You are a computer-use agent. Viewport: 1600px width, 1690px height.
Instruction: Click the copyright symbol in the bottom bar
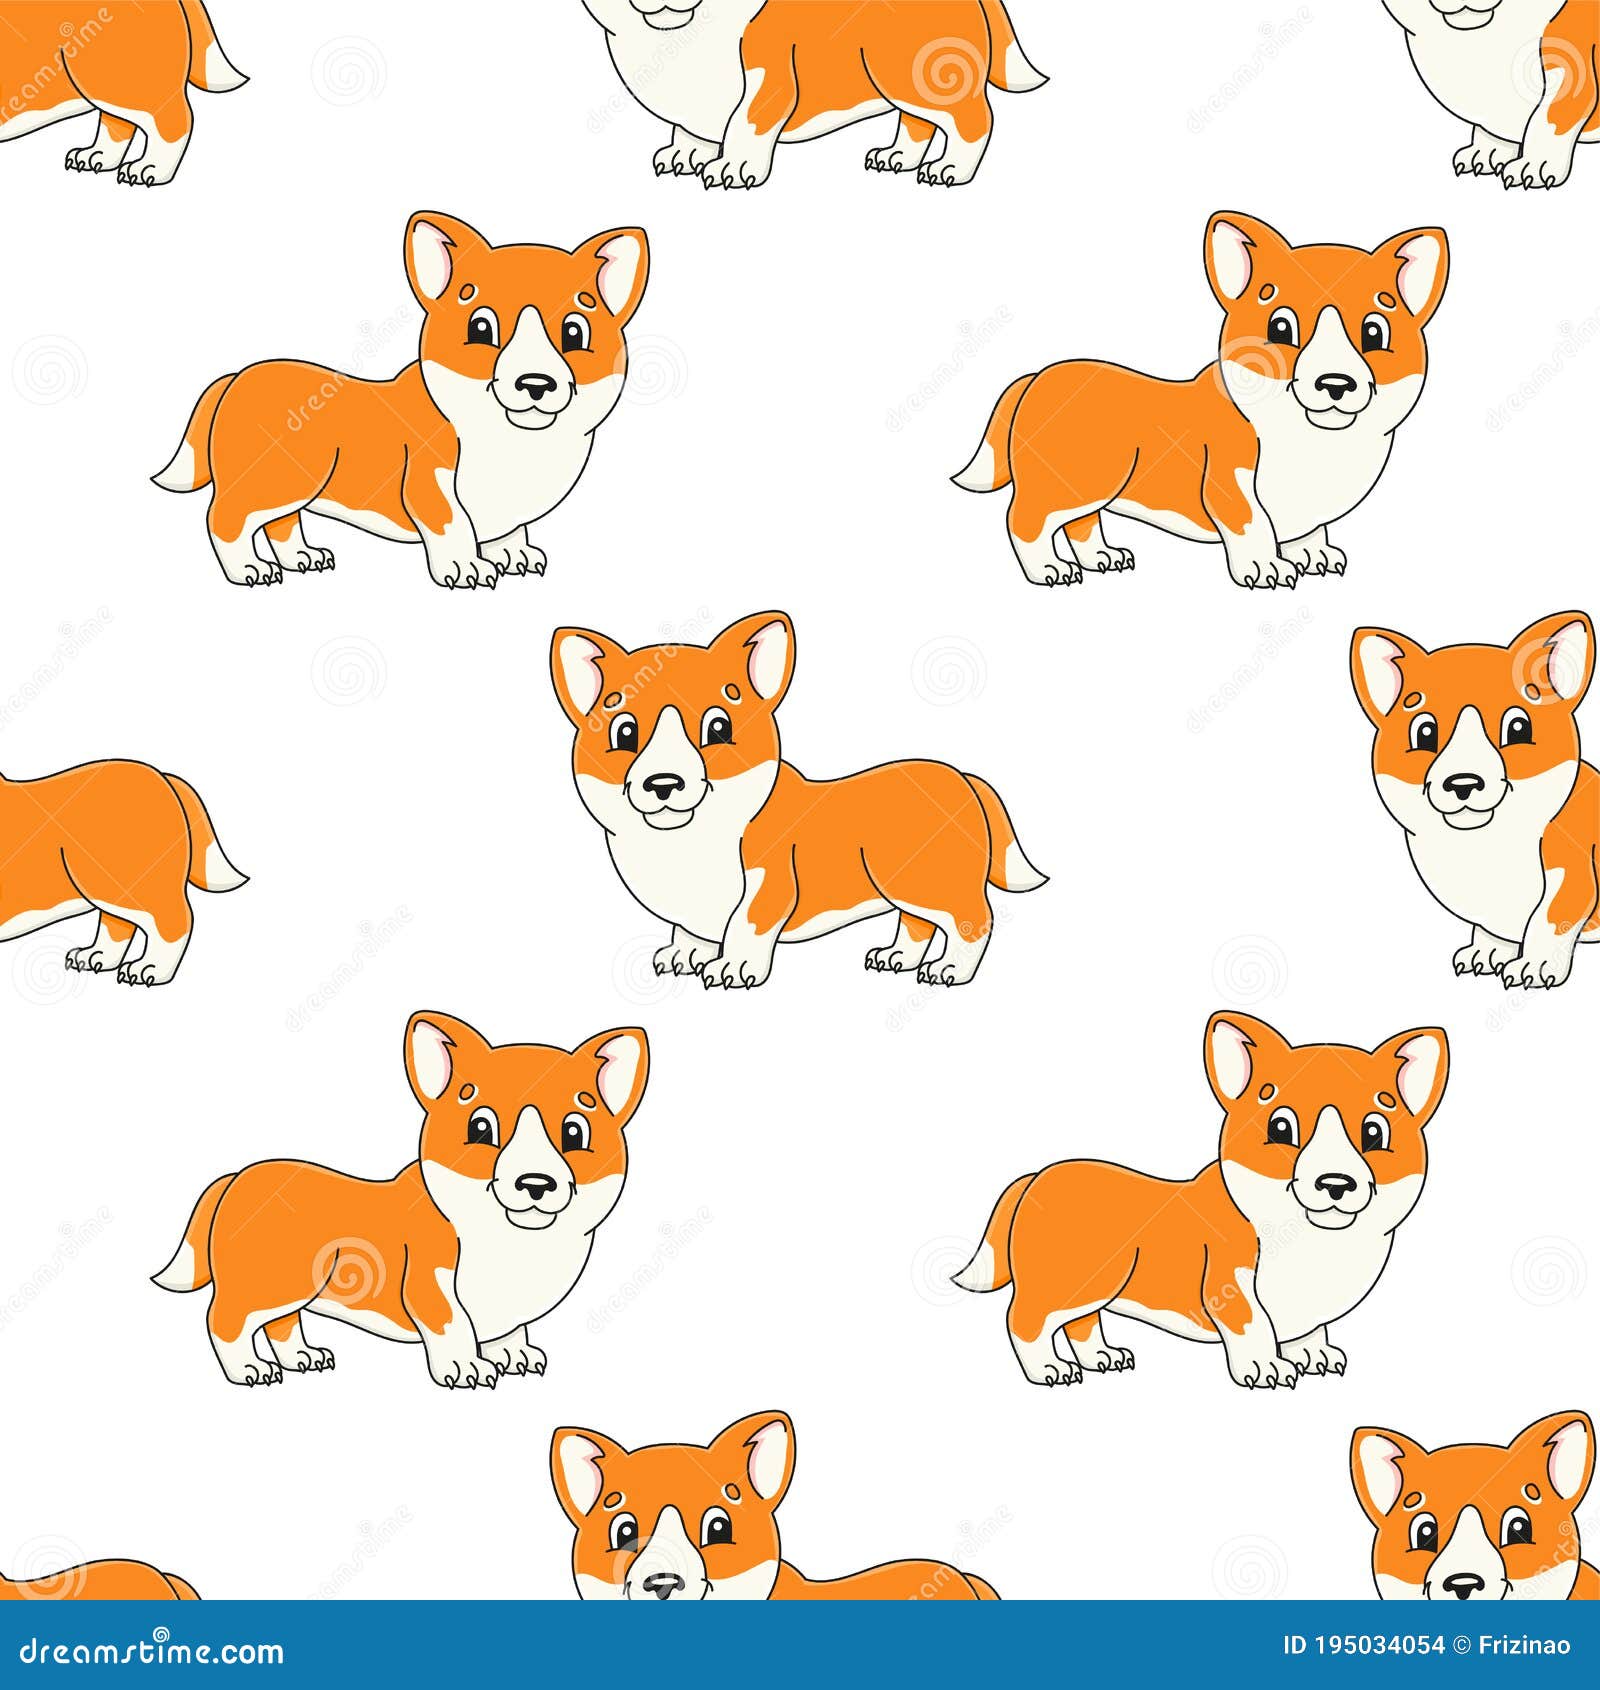pos(1460,1643)
